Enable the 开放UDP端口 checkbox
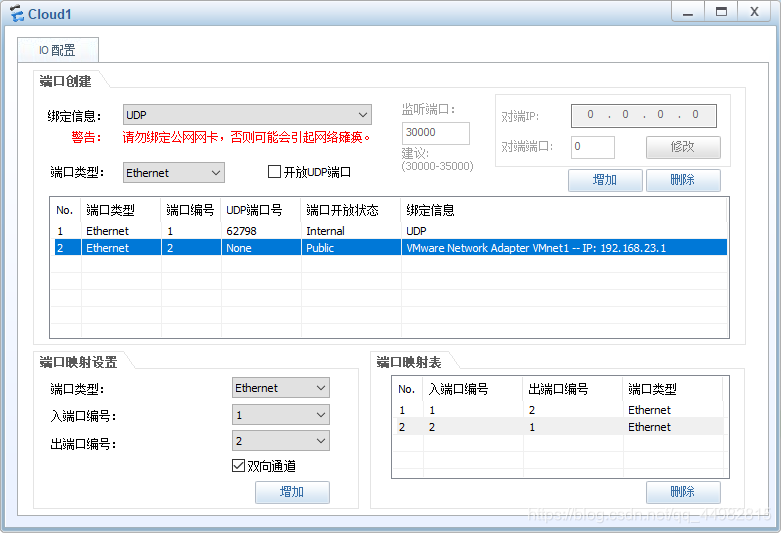Image resolution: width=781 pixels, height=533 pixels. click(274, 172)
